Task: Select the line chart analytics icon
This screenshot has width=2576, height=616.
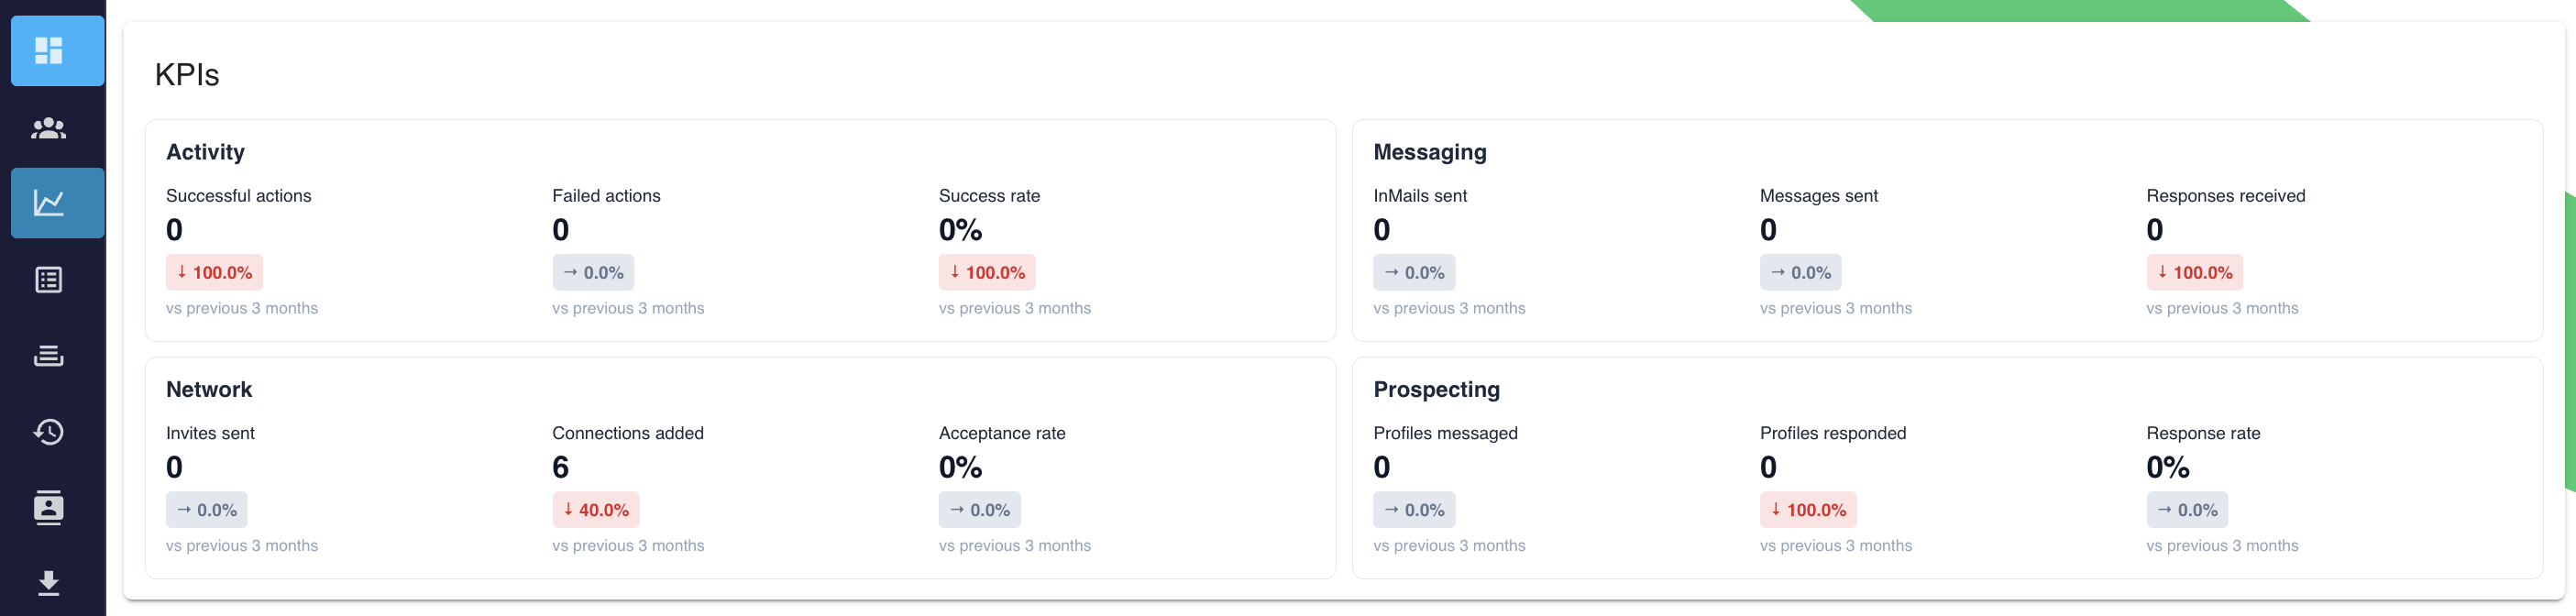Action: 48,203
